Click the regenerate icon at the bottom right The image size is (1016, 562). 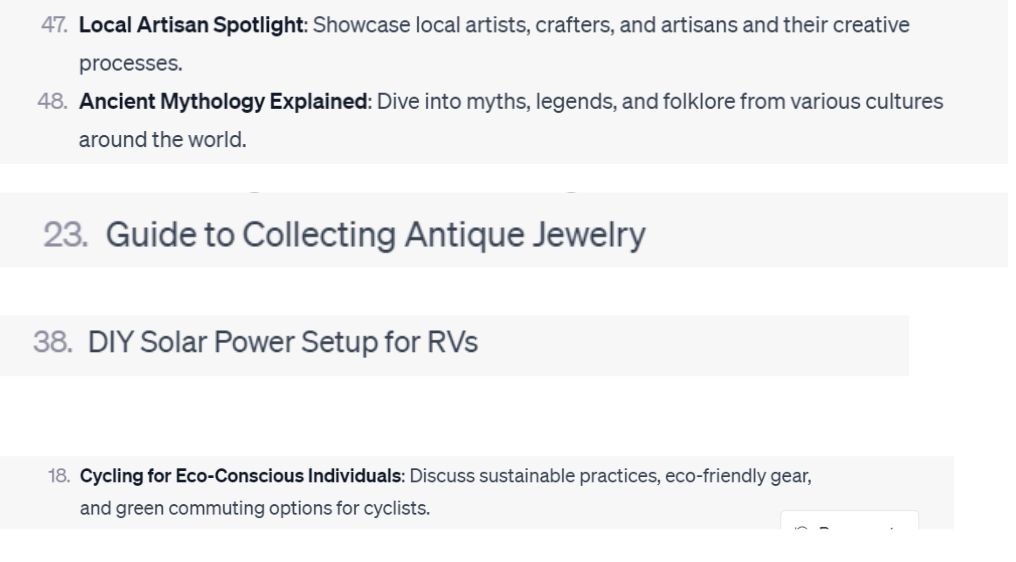pos(800,526)
